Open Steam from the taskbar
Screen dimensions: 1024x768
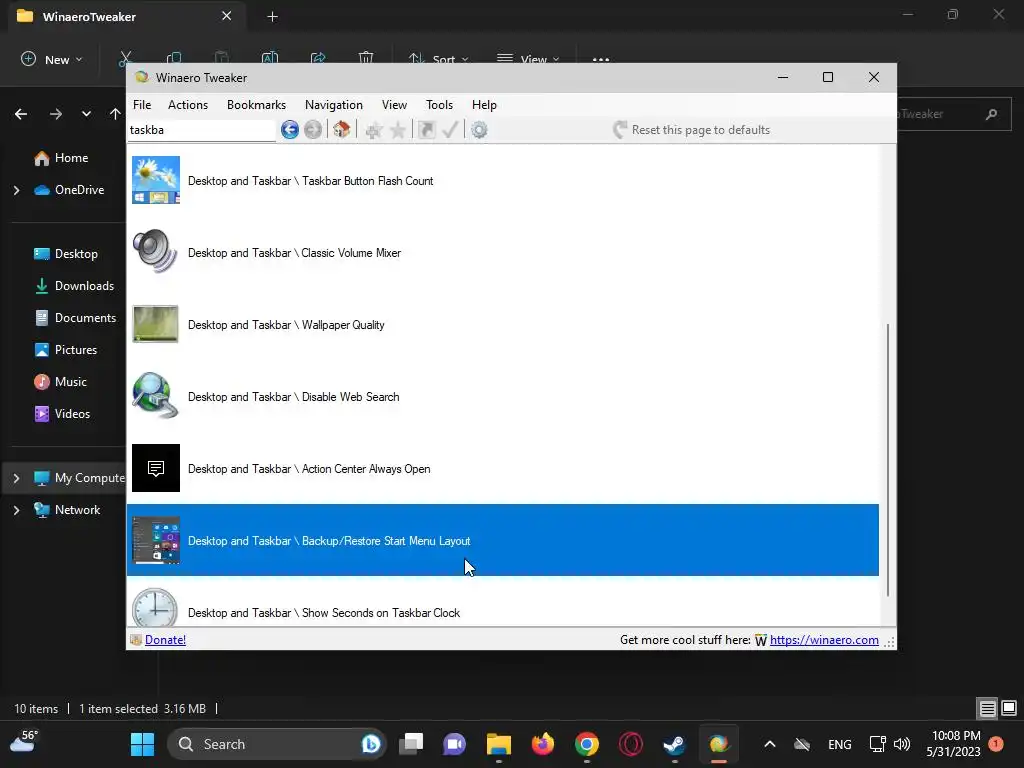(x=674, y=744)
